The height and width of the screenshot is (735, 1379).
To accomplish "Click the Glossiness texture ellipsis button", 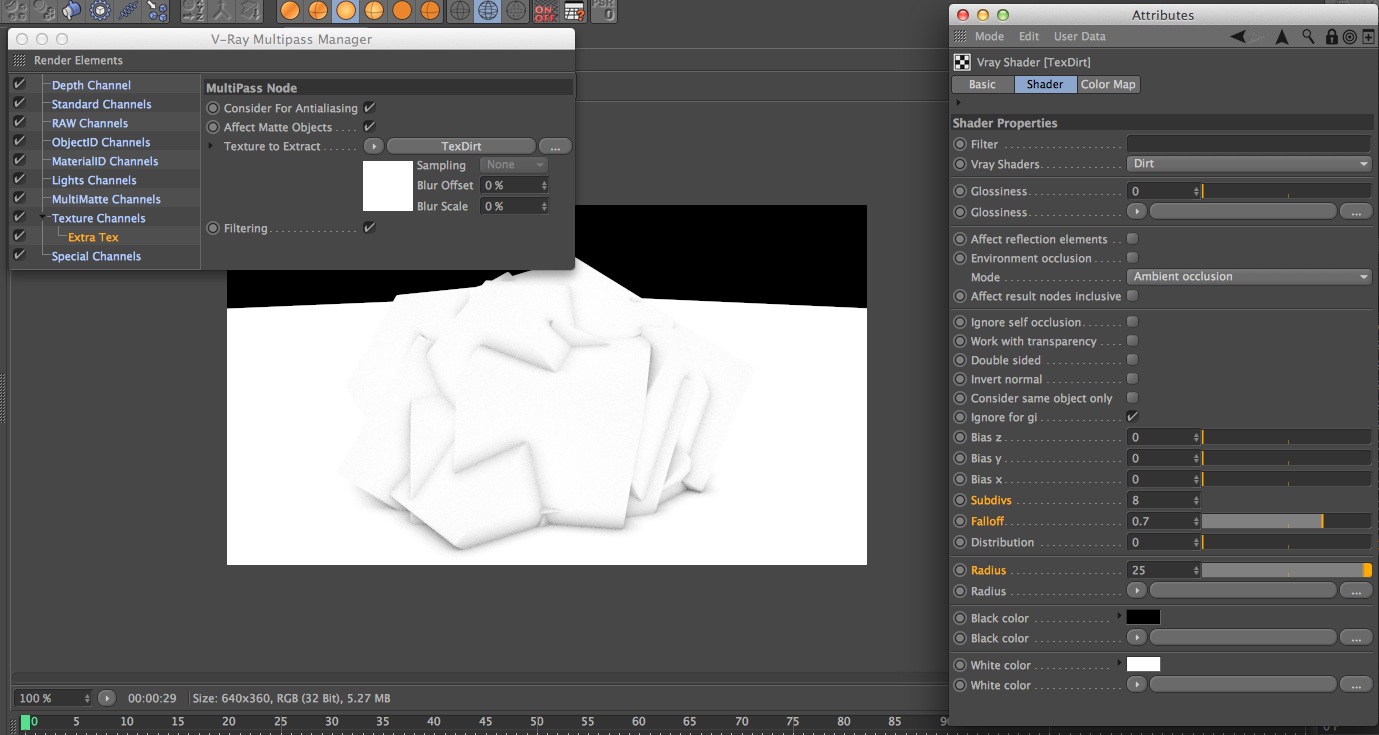I will pyautogui.click(x=1355, y=212).
